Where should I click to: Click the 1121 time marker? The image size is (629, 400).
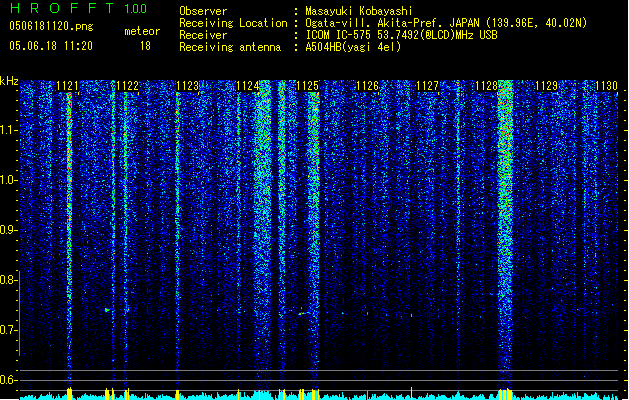click(x=67, y=86)
